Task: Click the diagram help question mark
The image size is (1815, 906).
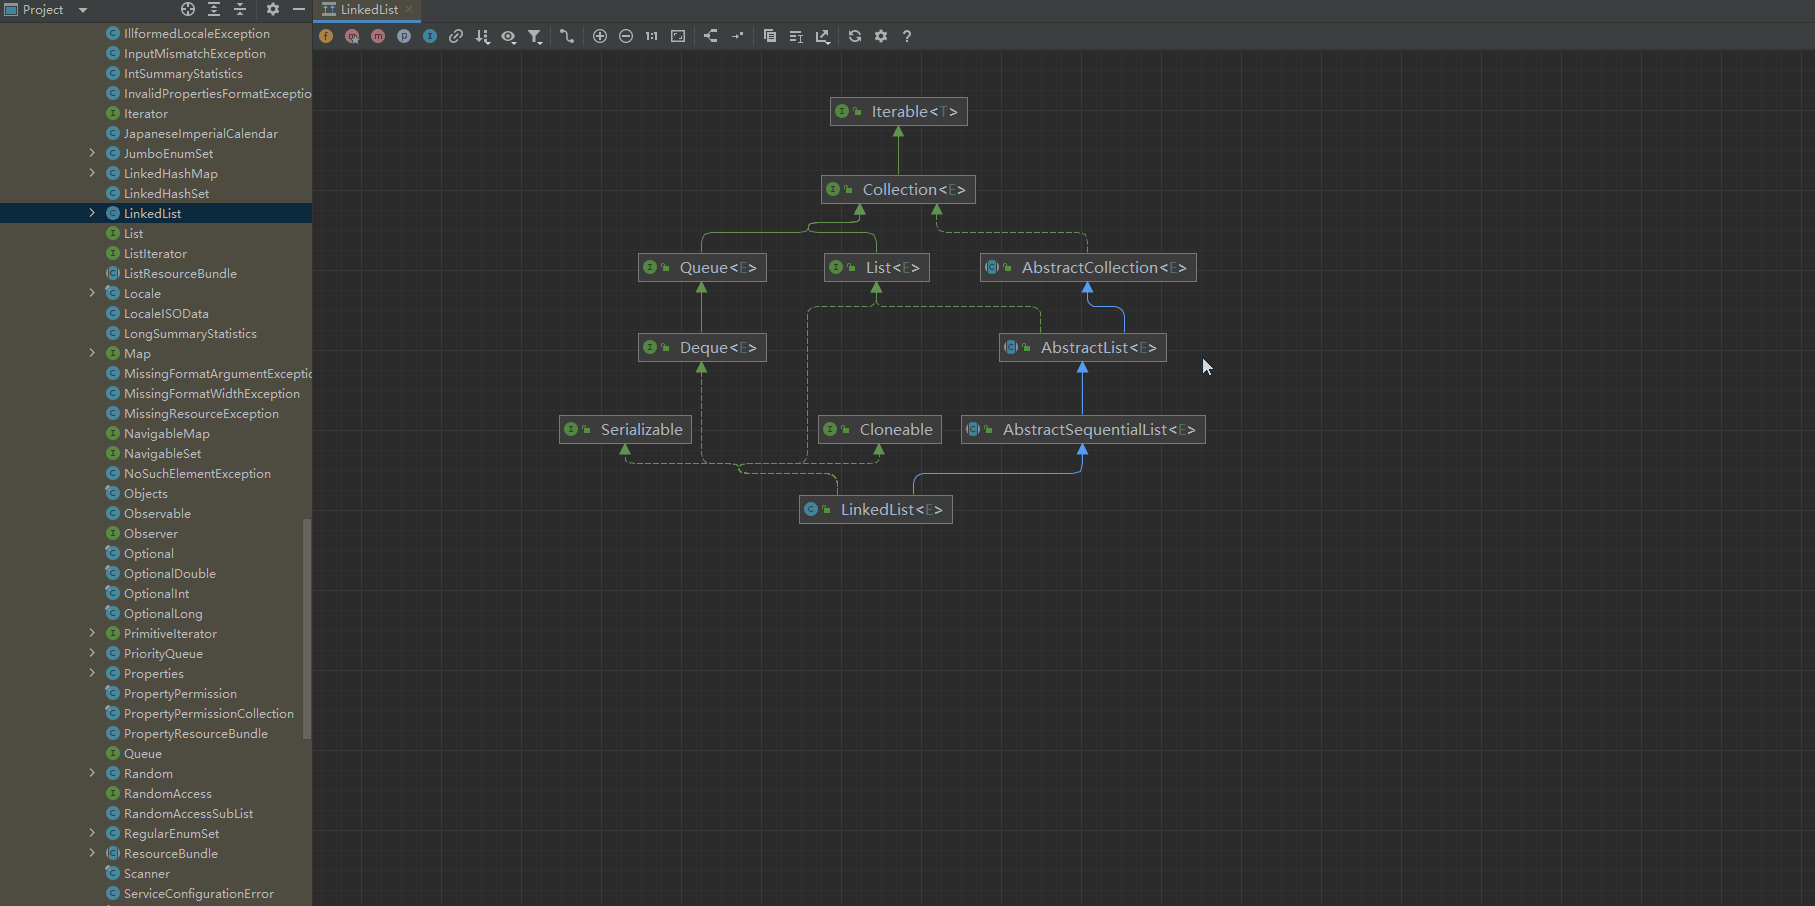Action: 907,36
